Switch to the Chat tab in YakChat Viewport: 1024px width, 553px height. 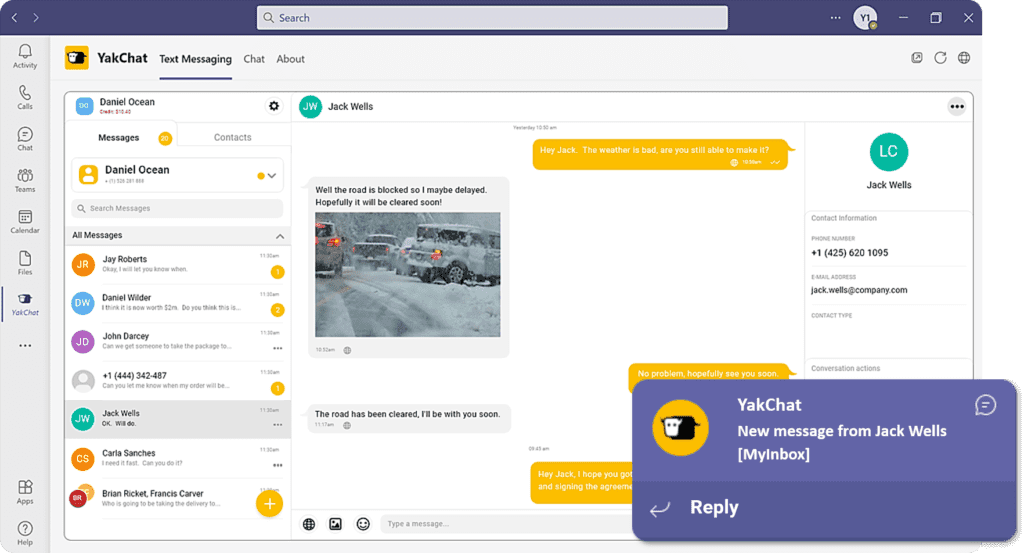[254, 59]
